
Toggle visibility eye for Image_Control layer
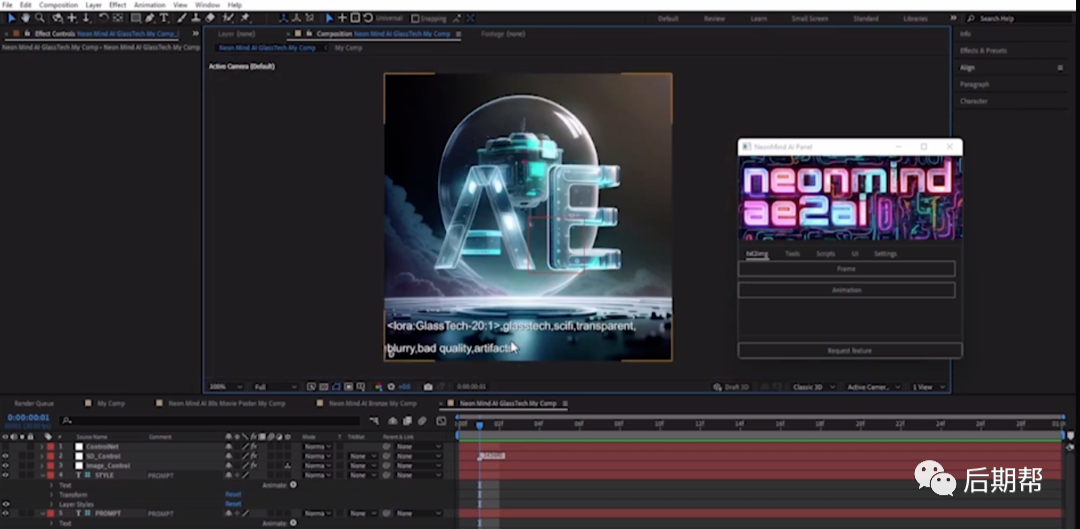(6, 466)
